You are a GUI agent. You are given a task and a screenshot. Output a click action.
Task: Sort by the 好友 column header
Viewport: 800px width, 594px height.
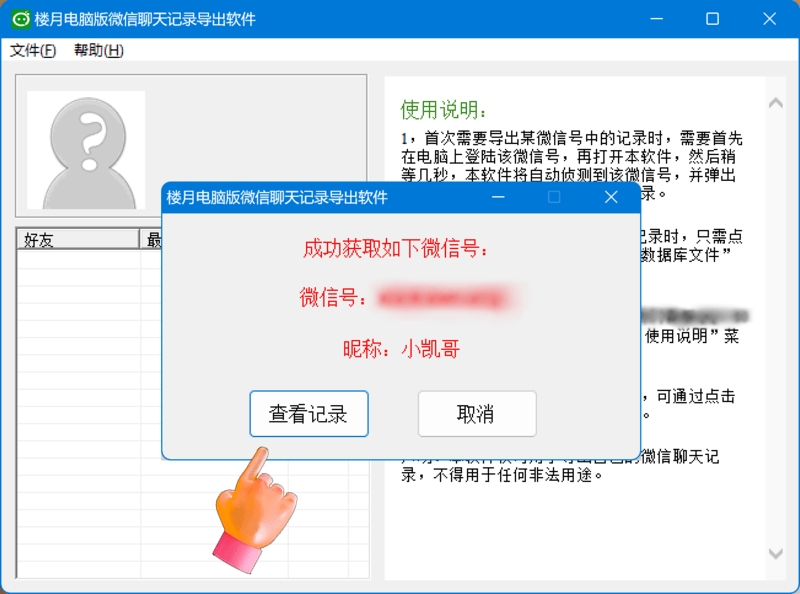coord(78,239)
